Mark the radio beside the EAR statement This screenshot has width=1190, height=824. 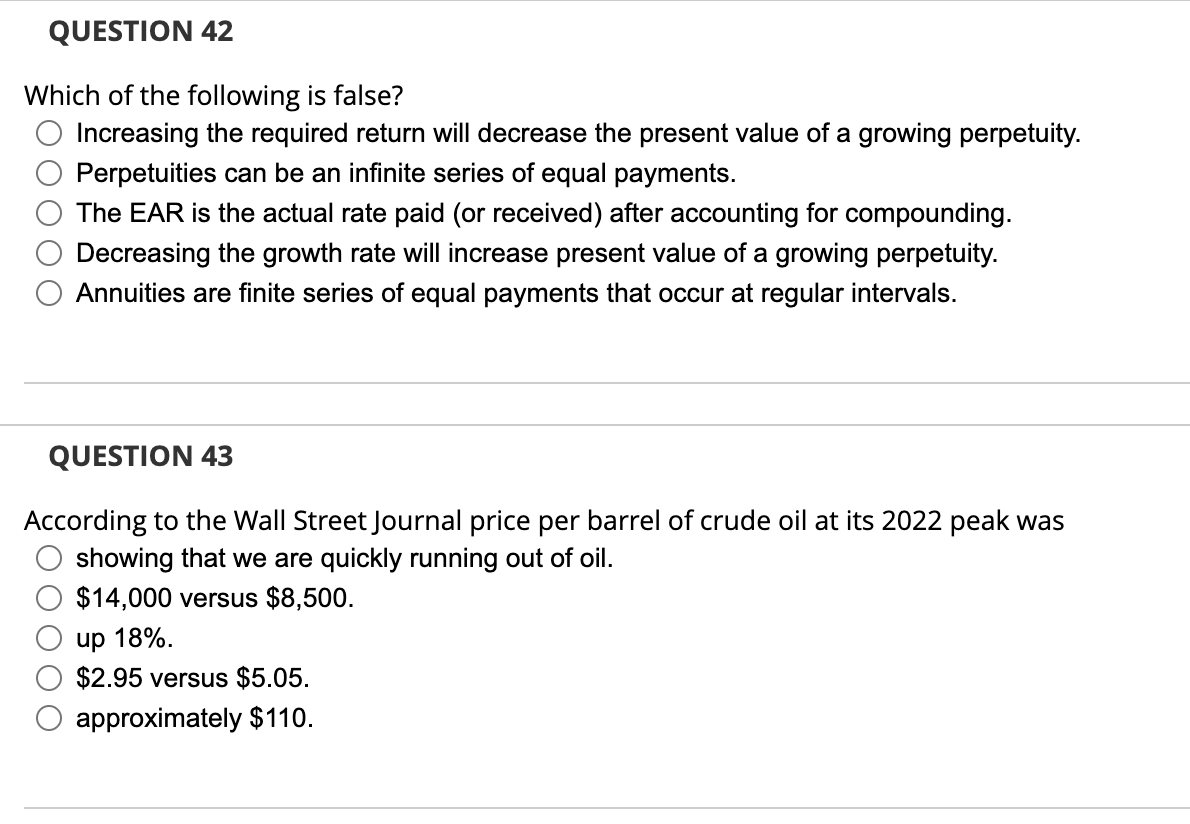click(51, 214)
